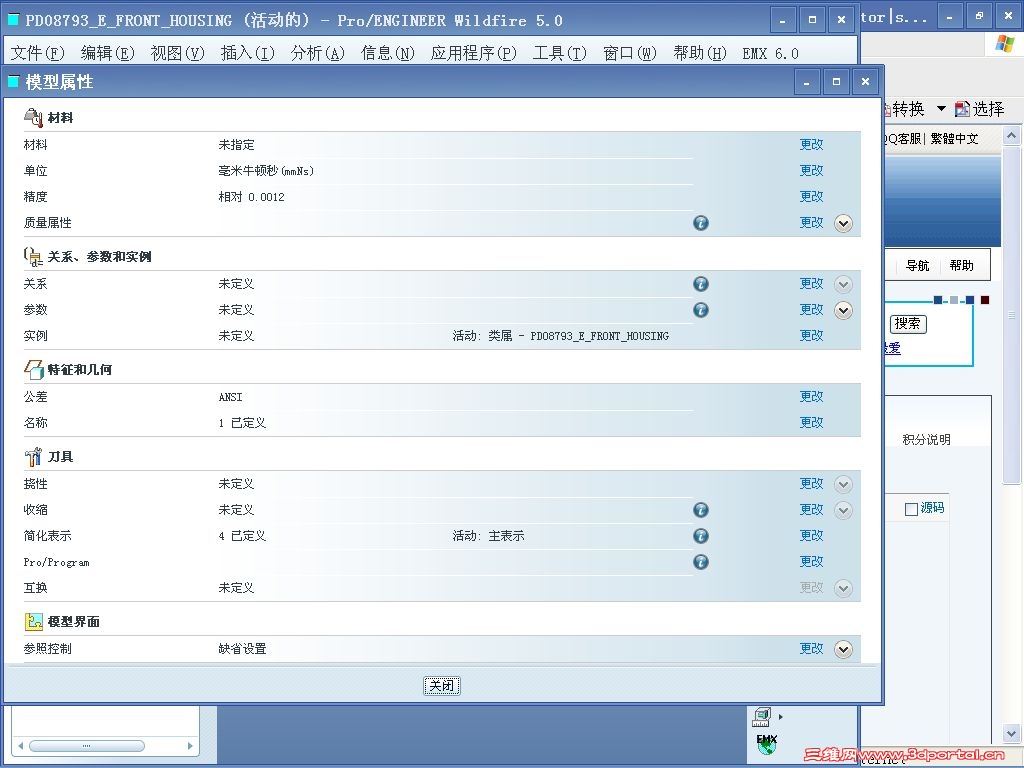Open the 视图(V) menu
This screenshot has height=768, width=1024.
point(178,53)
